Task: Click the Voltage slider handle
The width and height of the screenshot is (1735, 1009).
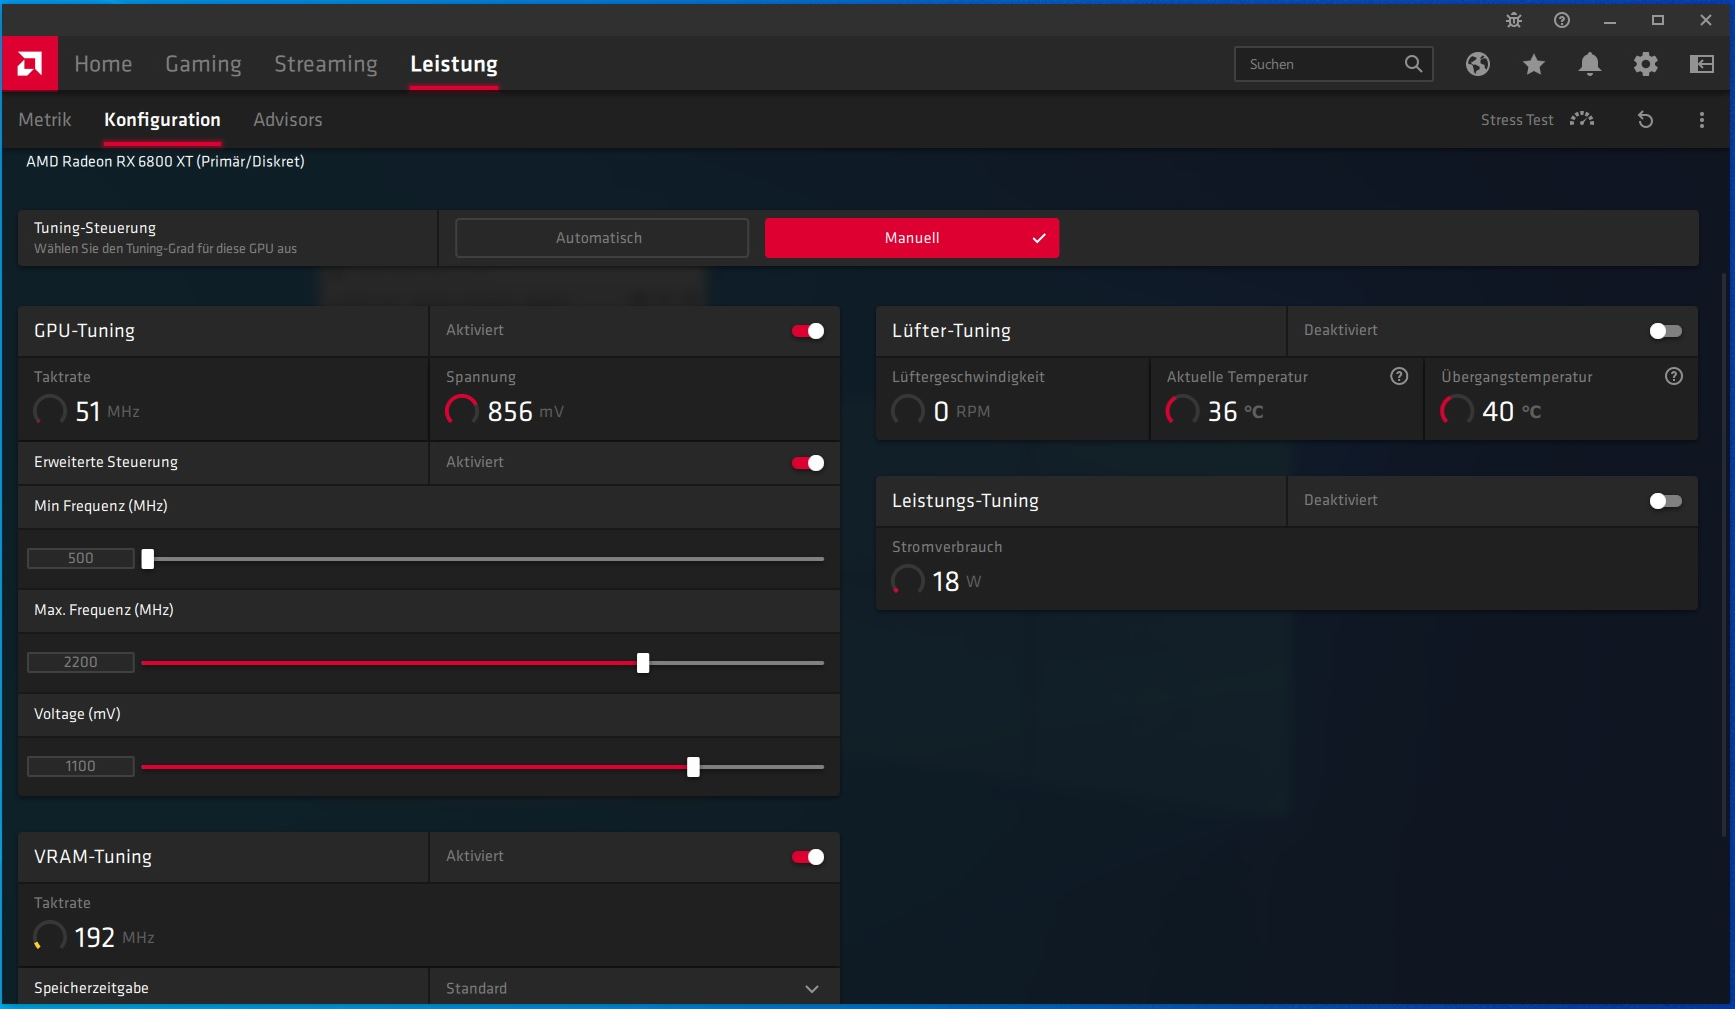Action: click(693, 767)
